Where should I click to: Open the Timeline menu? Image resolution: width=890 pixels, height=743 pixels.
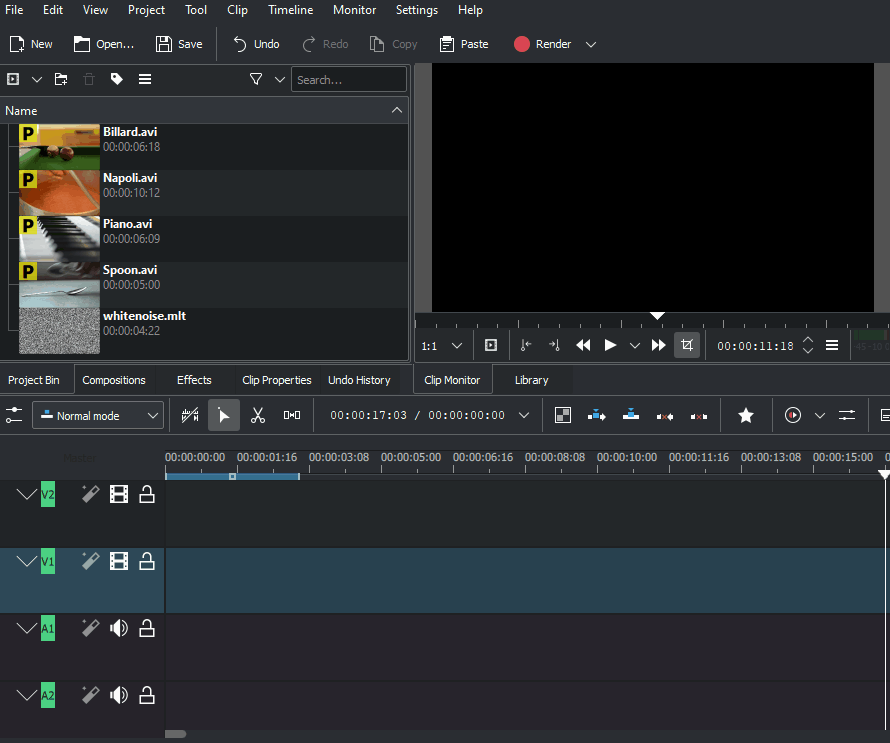tap(291, 10)
